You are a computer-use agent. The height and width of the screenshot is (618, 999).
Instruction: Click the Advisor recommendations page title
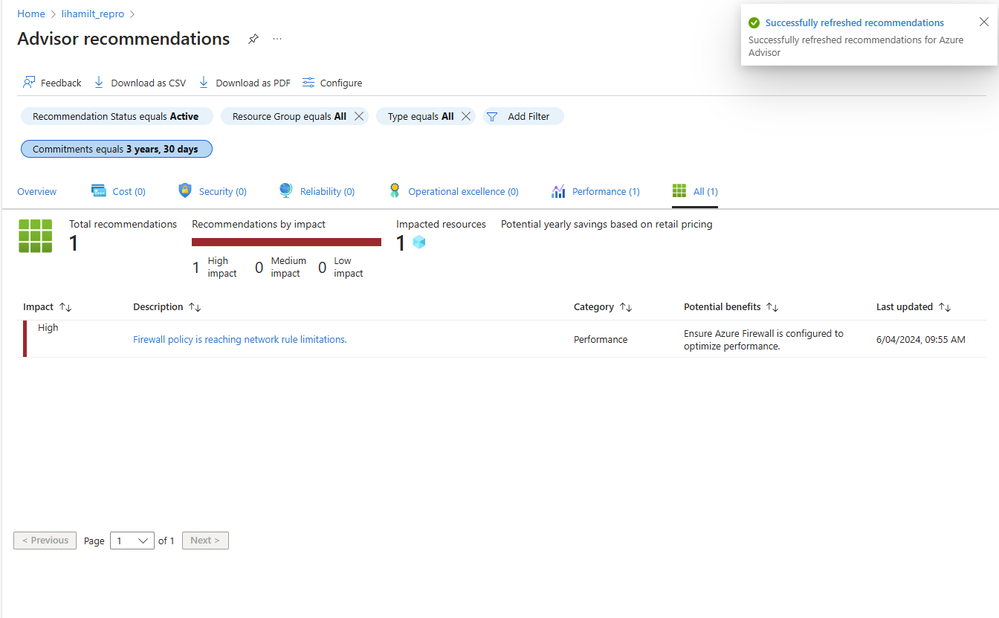point(124,39)
